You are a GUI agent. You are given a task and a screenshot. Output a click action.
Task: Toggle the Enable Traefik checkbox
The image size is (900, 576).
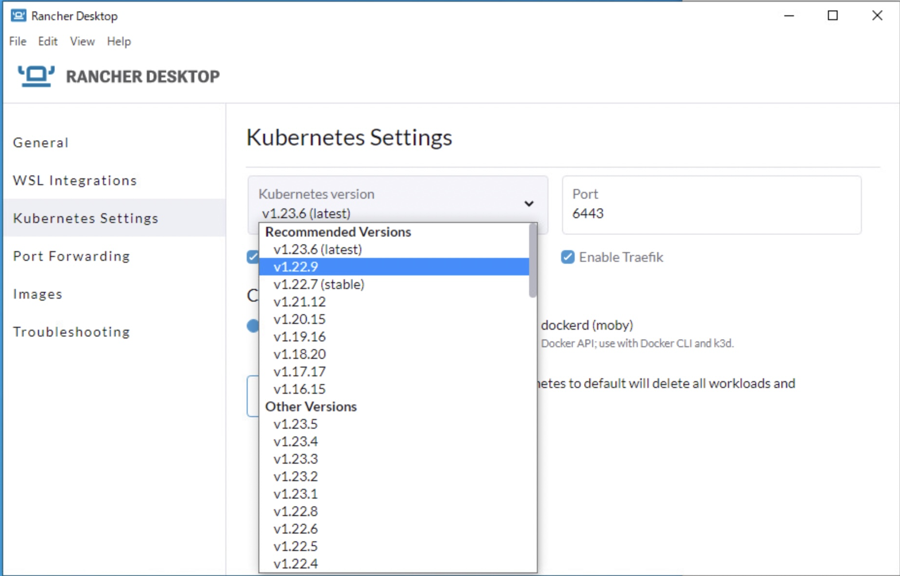tap(568, 257)
